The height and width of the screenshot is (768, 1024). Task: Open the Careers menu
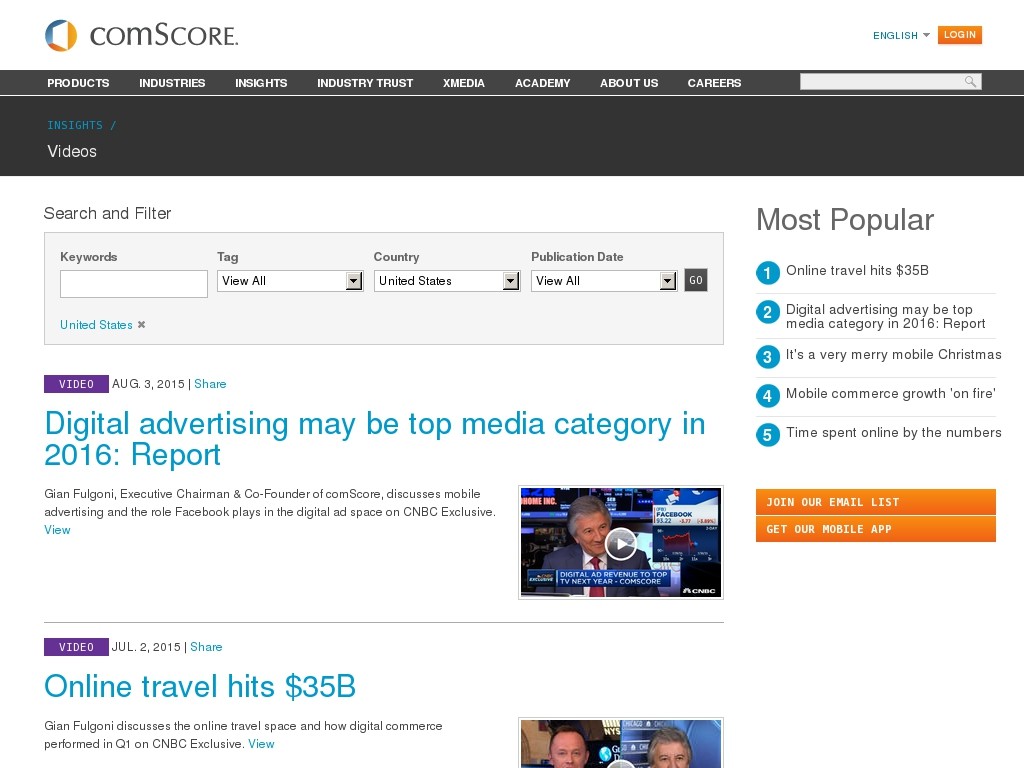(714, 83)
